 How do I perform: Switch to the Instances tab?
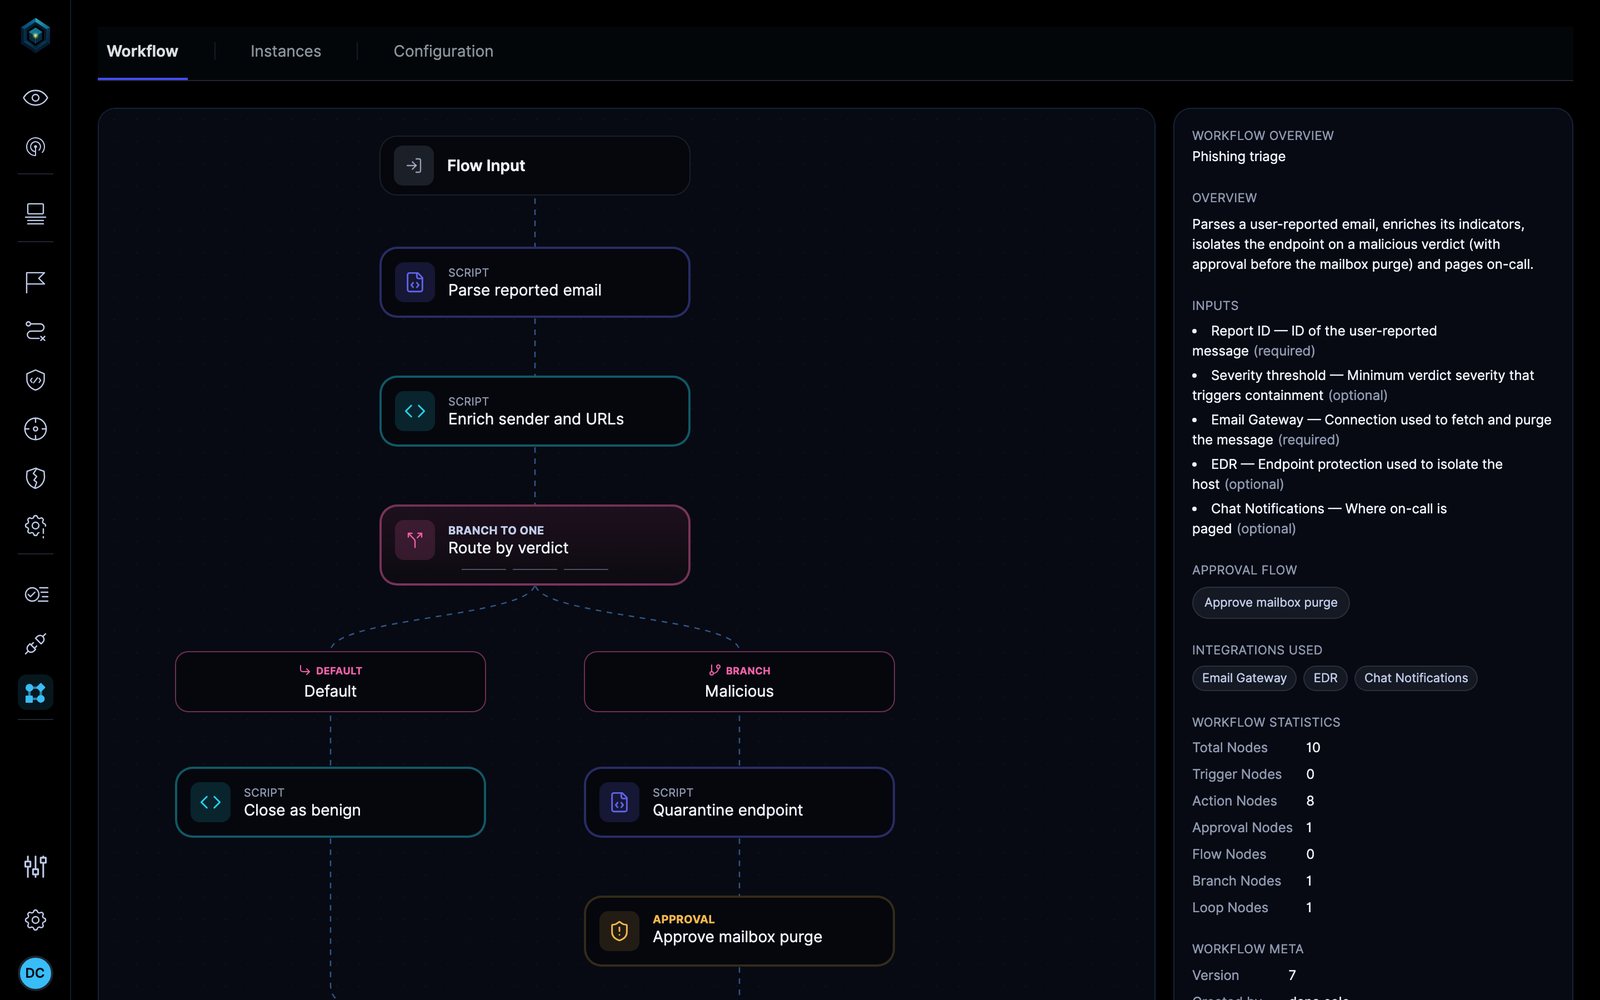286,51
